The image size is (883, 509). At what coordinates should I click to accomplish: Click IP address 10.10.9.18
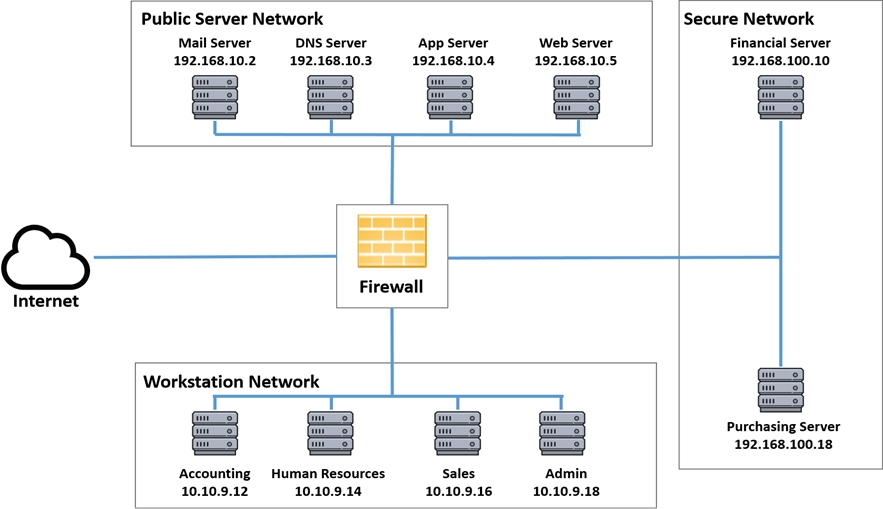pos(566,491)
